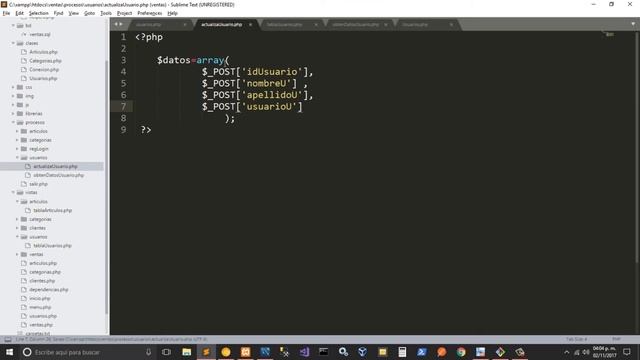Open the tab list dropdown arrow
The height and width of the screenshot is (360, 640).
pos(633,24)
